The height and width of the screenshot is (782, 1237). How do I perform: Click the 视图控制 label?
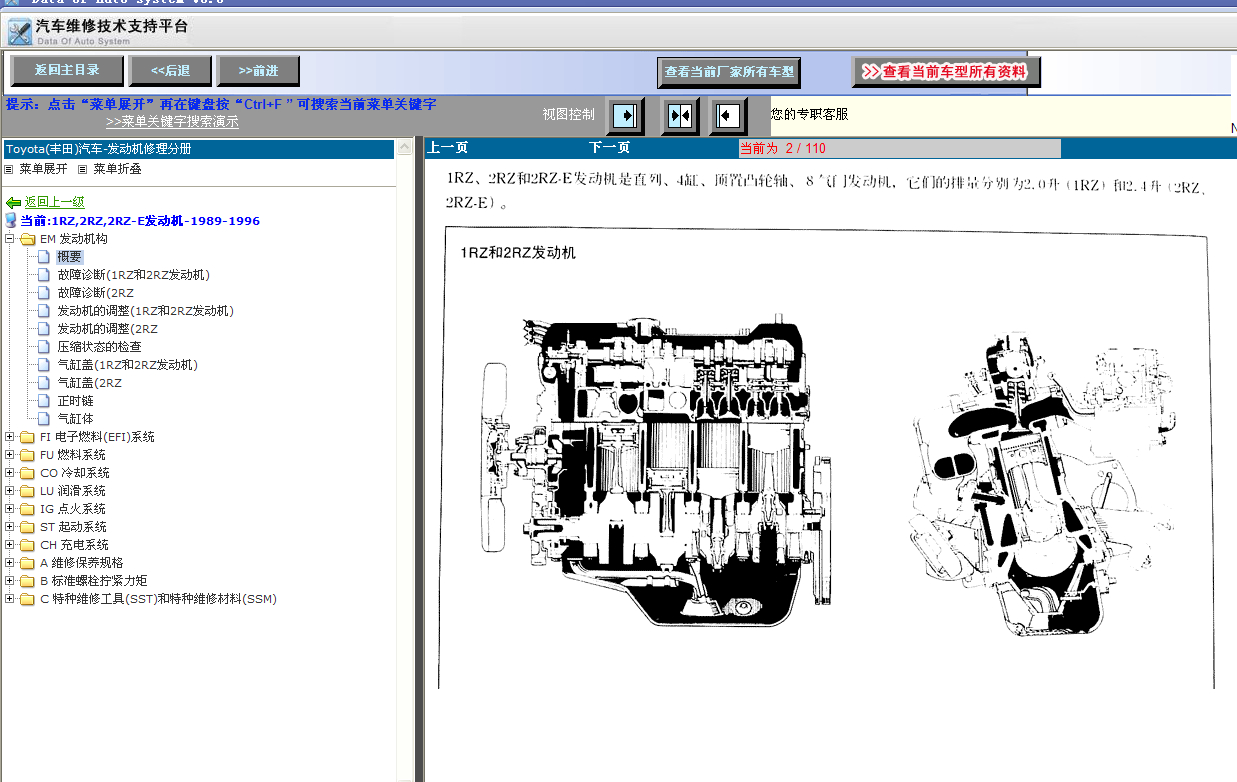[568, 115]
